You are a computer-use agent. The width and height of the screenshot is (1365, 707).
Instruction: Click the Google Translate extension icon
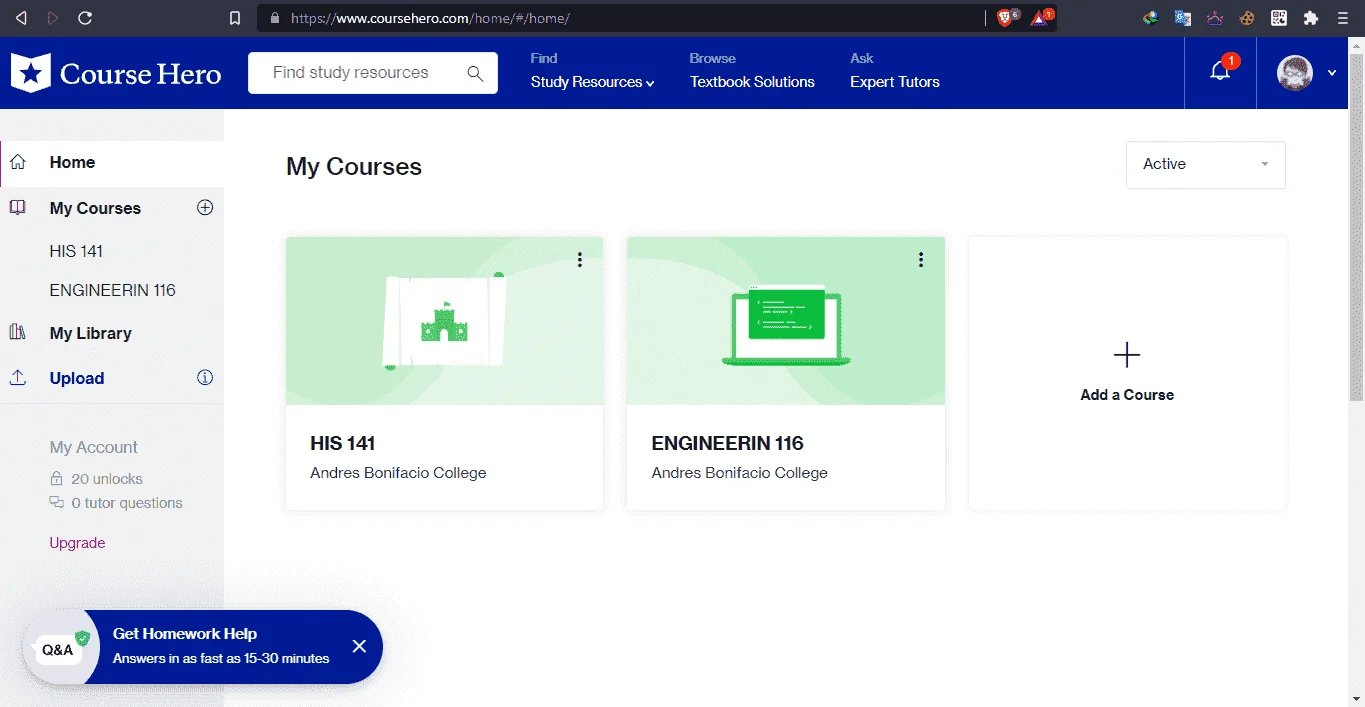pos(1183,18)
